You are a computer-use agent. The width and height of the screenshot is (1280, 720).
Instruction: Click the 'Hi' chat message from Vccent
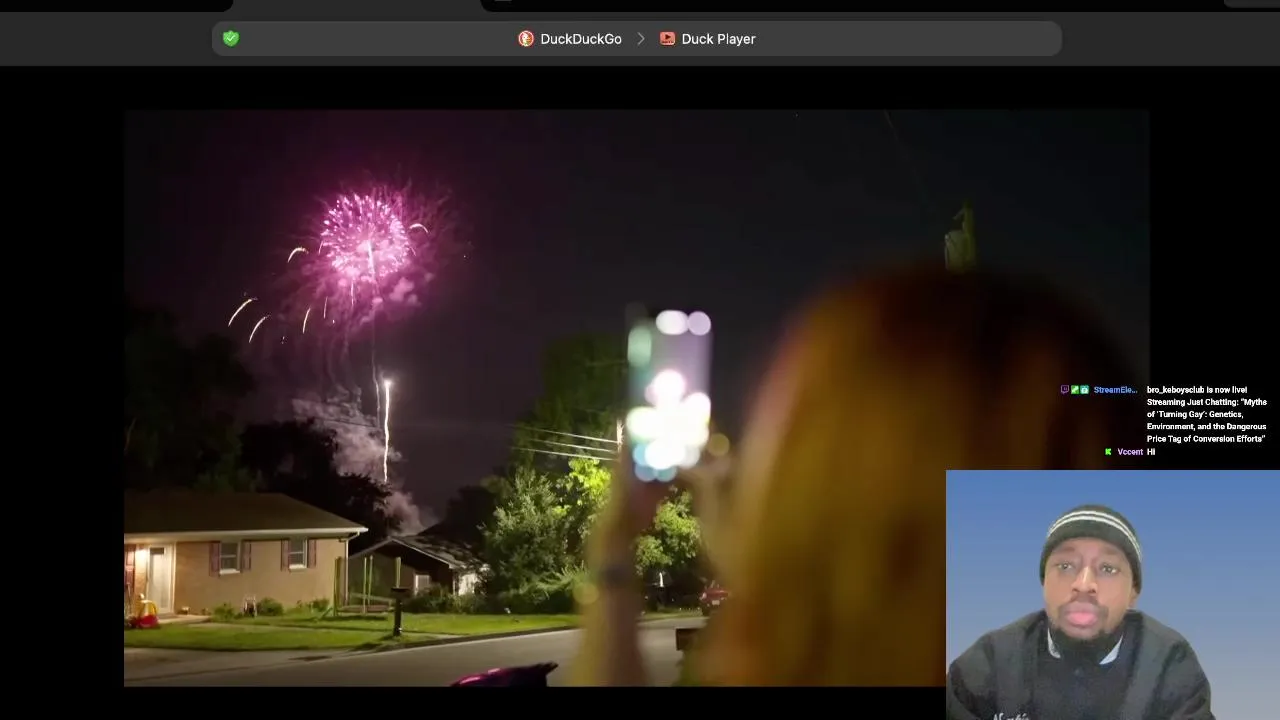coord(1151,452)
